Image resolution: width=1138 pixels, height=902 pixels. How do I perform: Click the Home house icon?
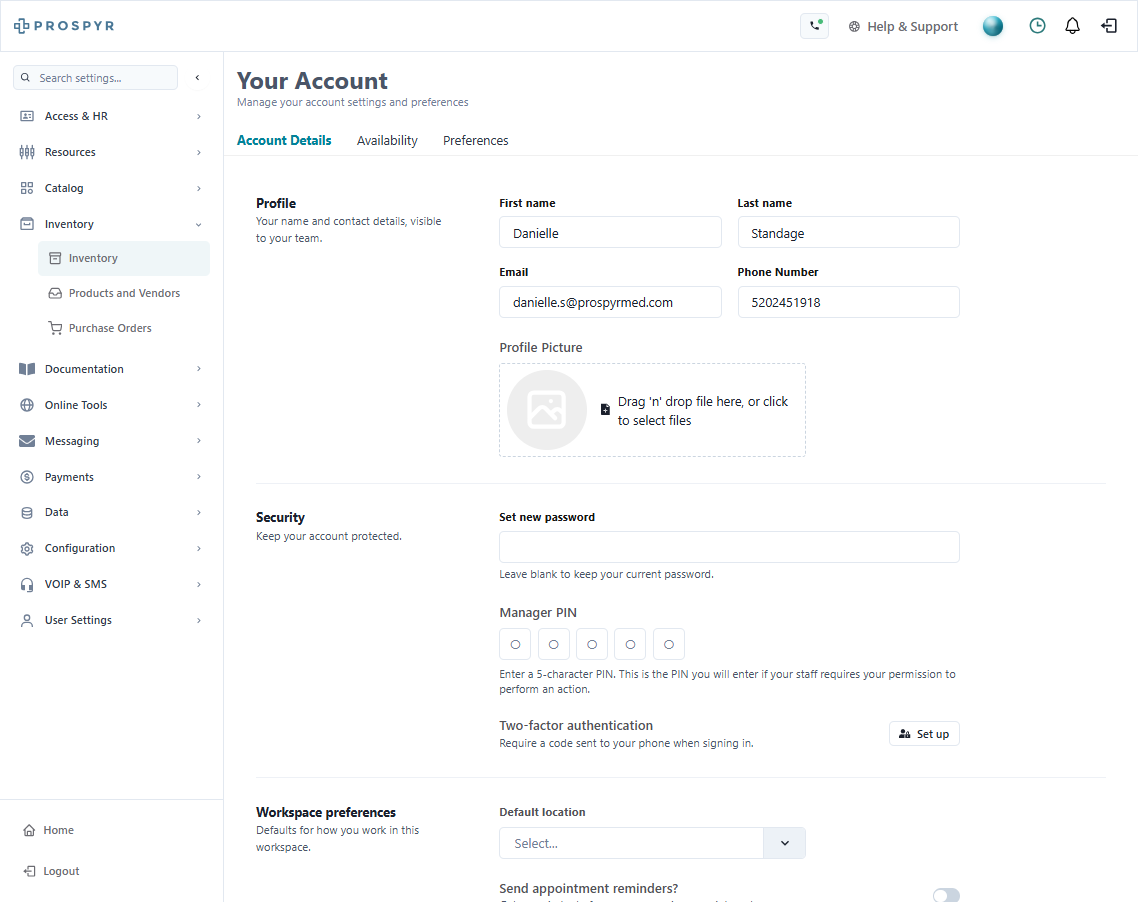click(x=29, y=830)
